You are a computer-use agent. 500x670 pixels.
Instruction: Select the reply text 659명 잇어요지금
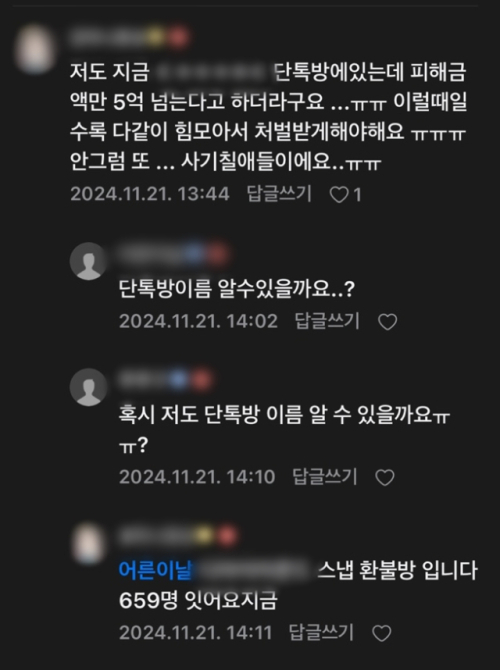coord(198,600)
